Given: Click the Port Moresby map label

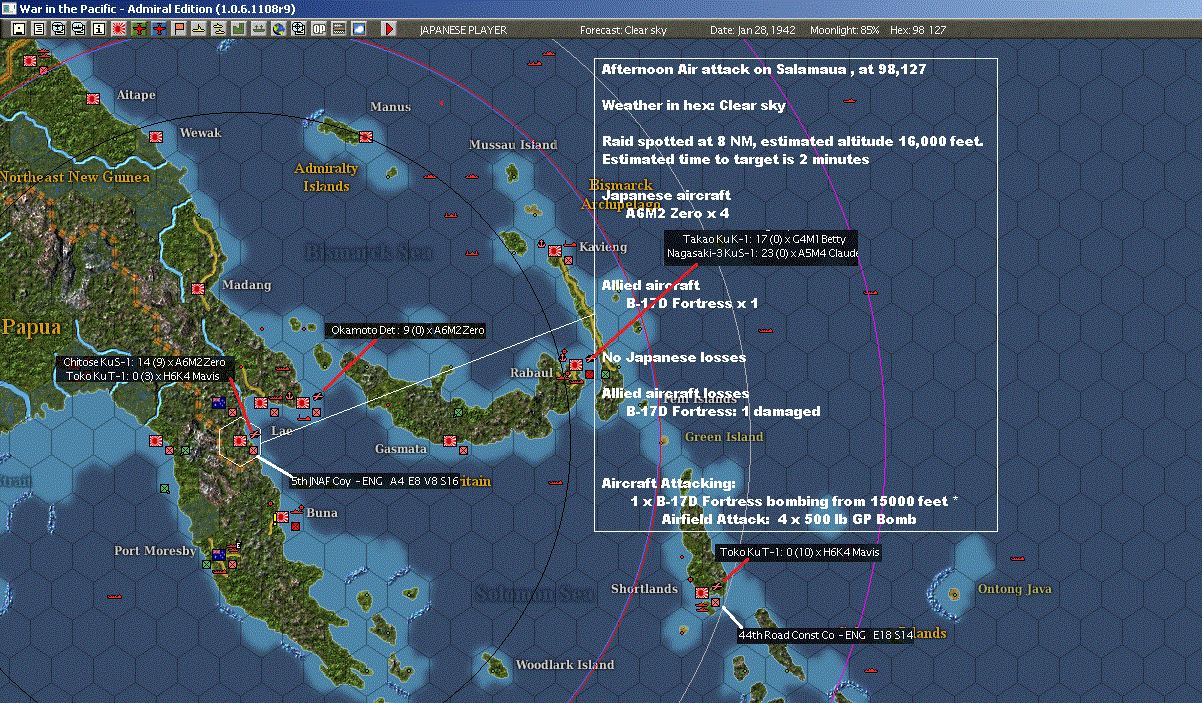Looking at the screenshot, I should 154,551.
